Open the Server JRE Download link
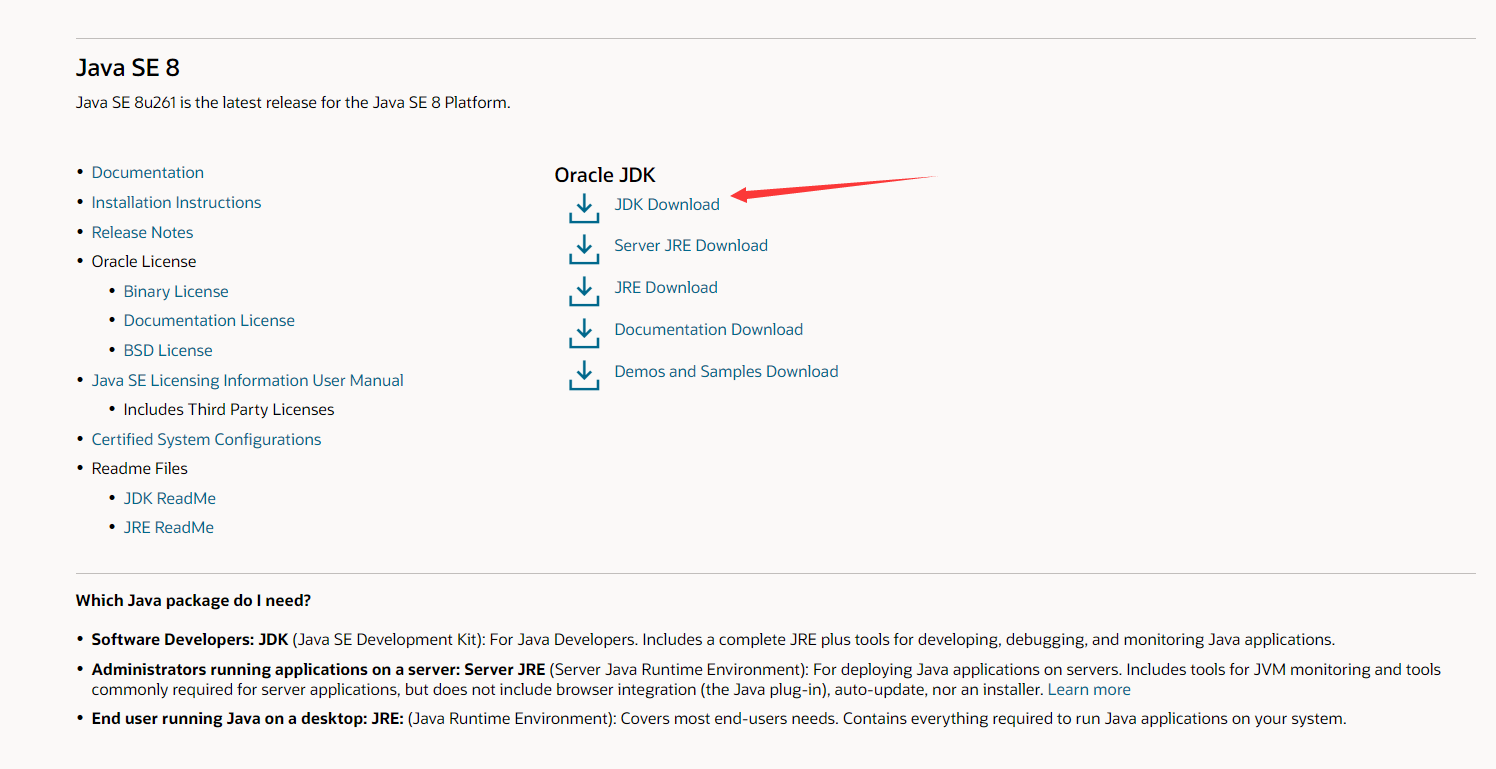 pos(691,245)
